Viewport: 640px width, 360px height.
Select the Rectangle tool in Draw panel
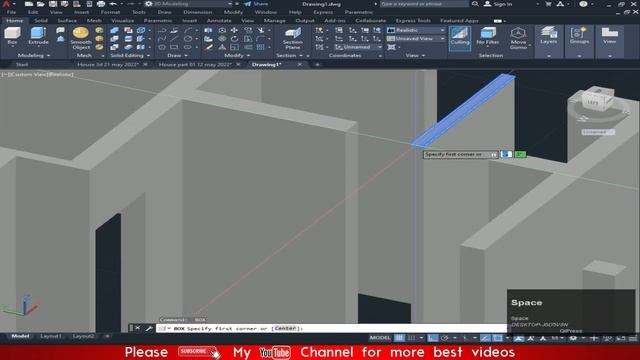point(174,47)
